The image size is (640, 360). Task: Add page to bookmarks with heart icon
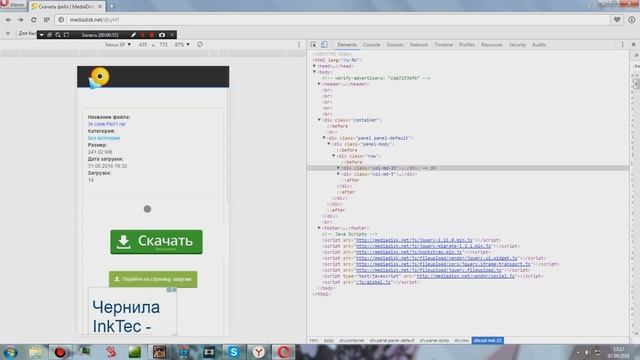tap(617, 20)
